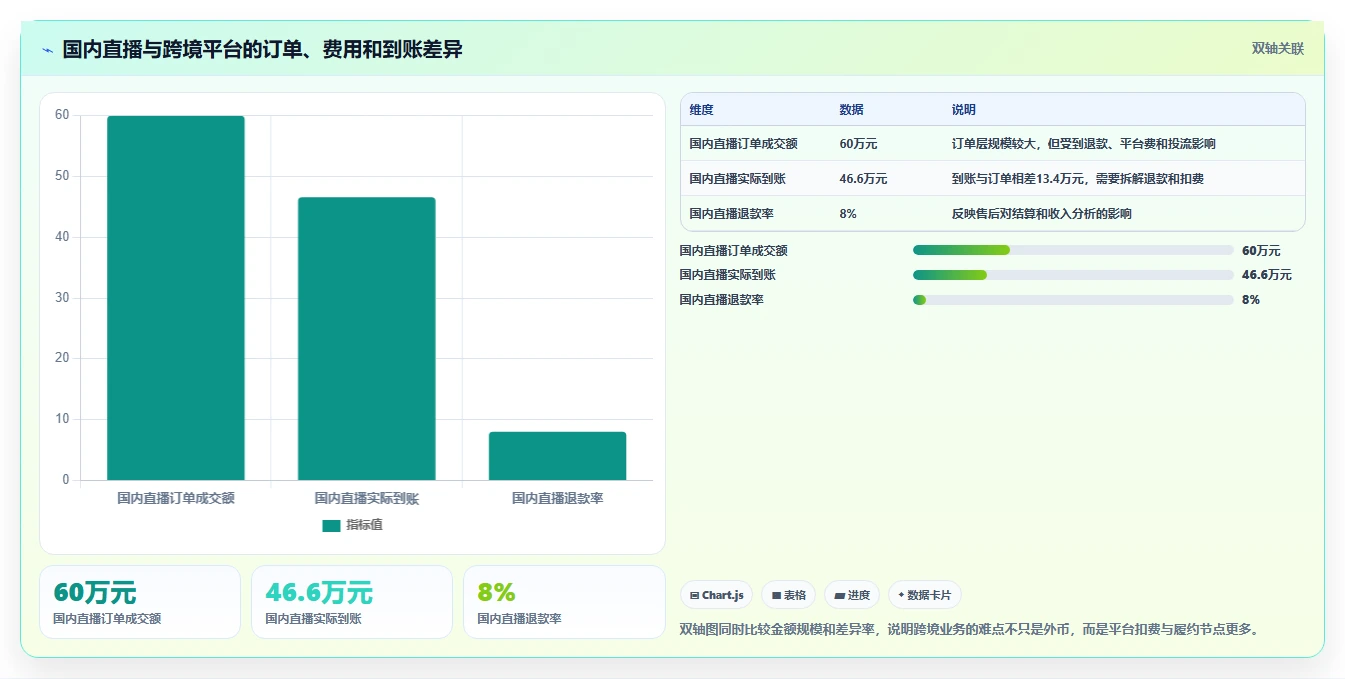
Task: Click description 到账与订单相差13.4万元，需要拆解退款和扣费
Action: pos(1078,179)
